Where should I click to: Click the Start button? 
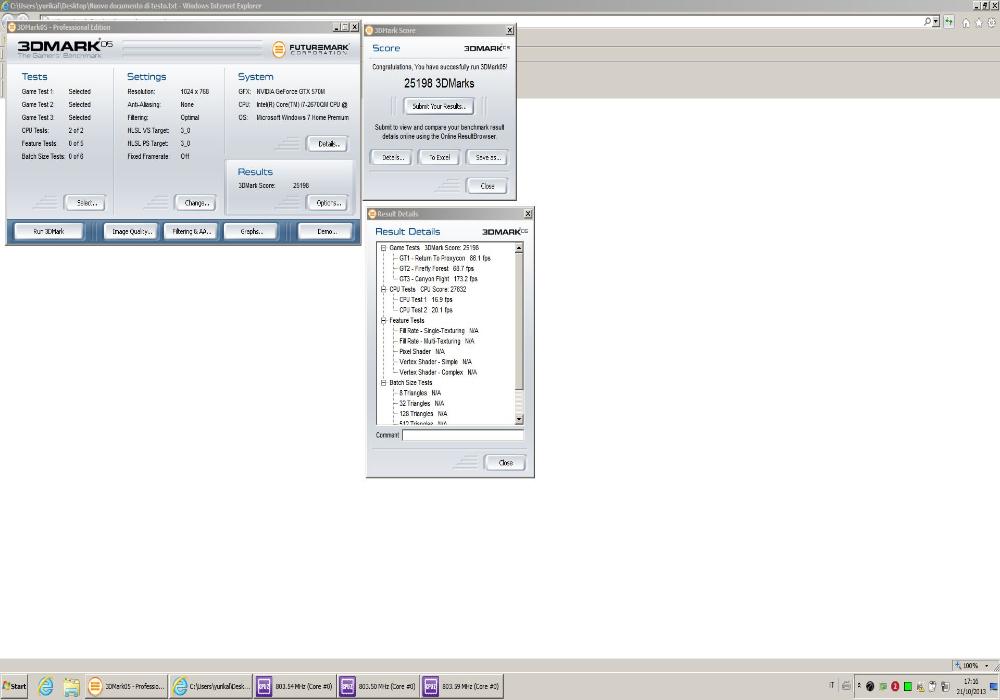14,686
